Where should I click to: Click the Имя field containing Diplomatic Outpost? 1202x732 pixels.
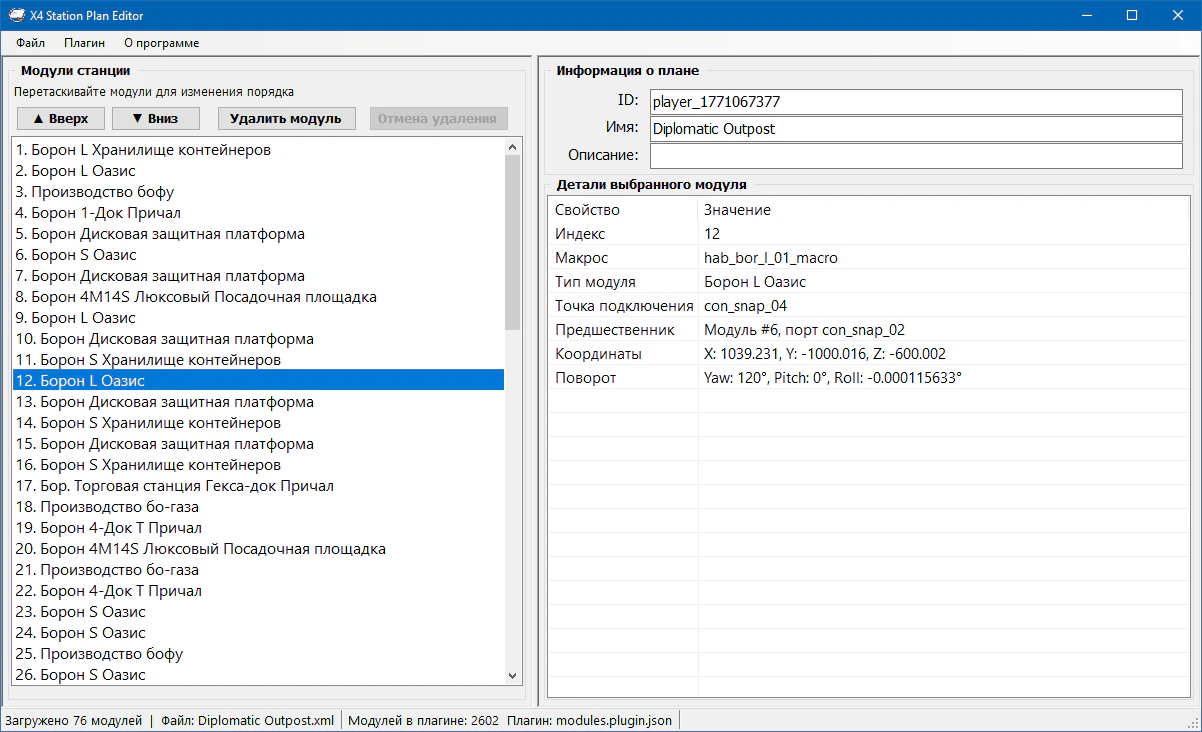[915, 129]
